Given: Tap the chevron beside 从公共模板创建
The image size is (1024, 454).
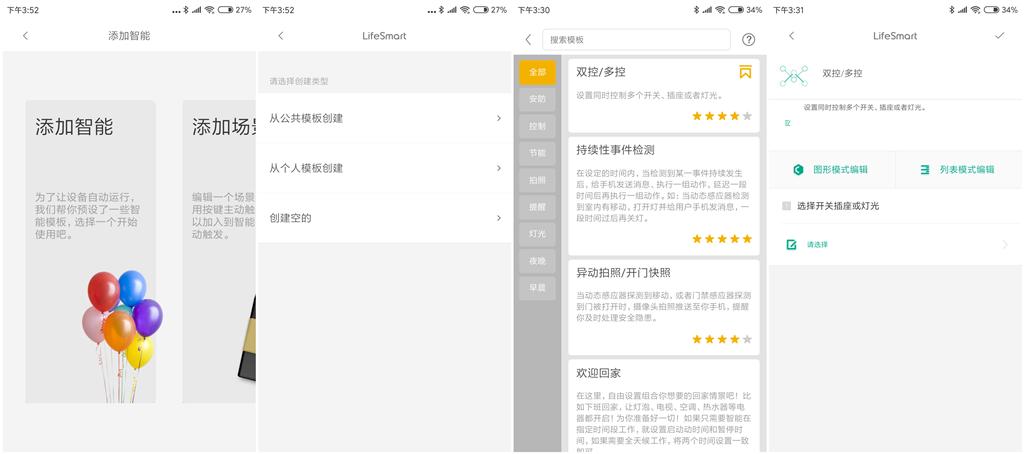Looking at the screenshot, I should pyautogui.click(x=499, y=118).
